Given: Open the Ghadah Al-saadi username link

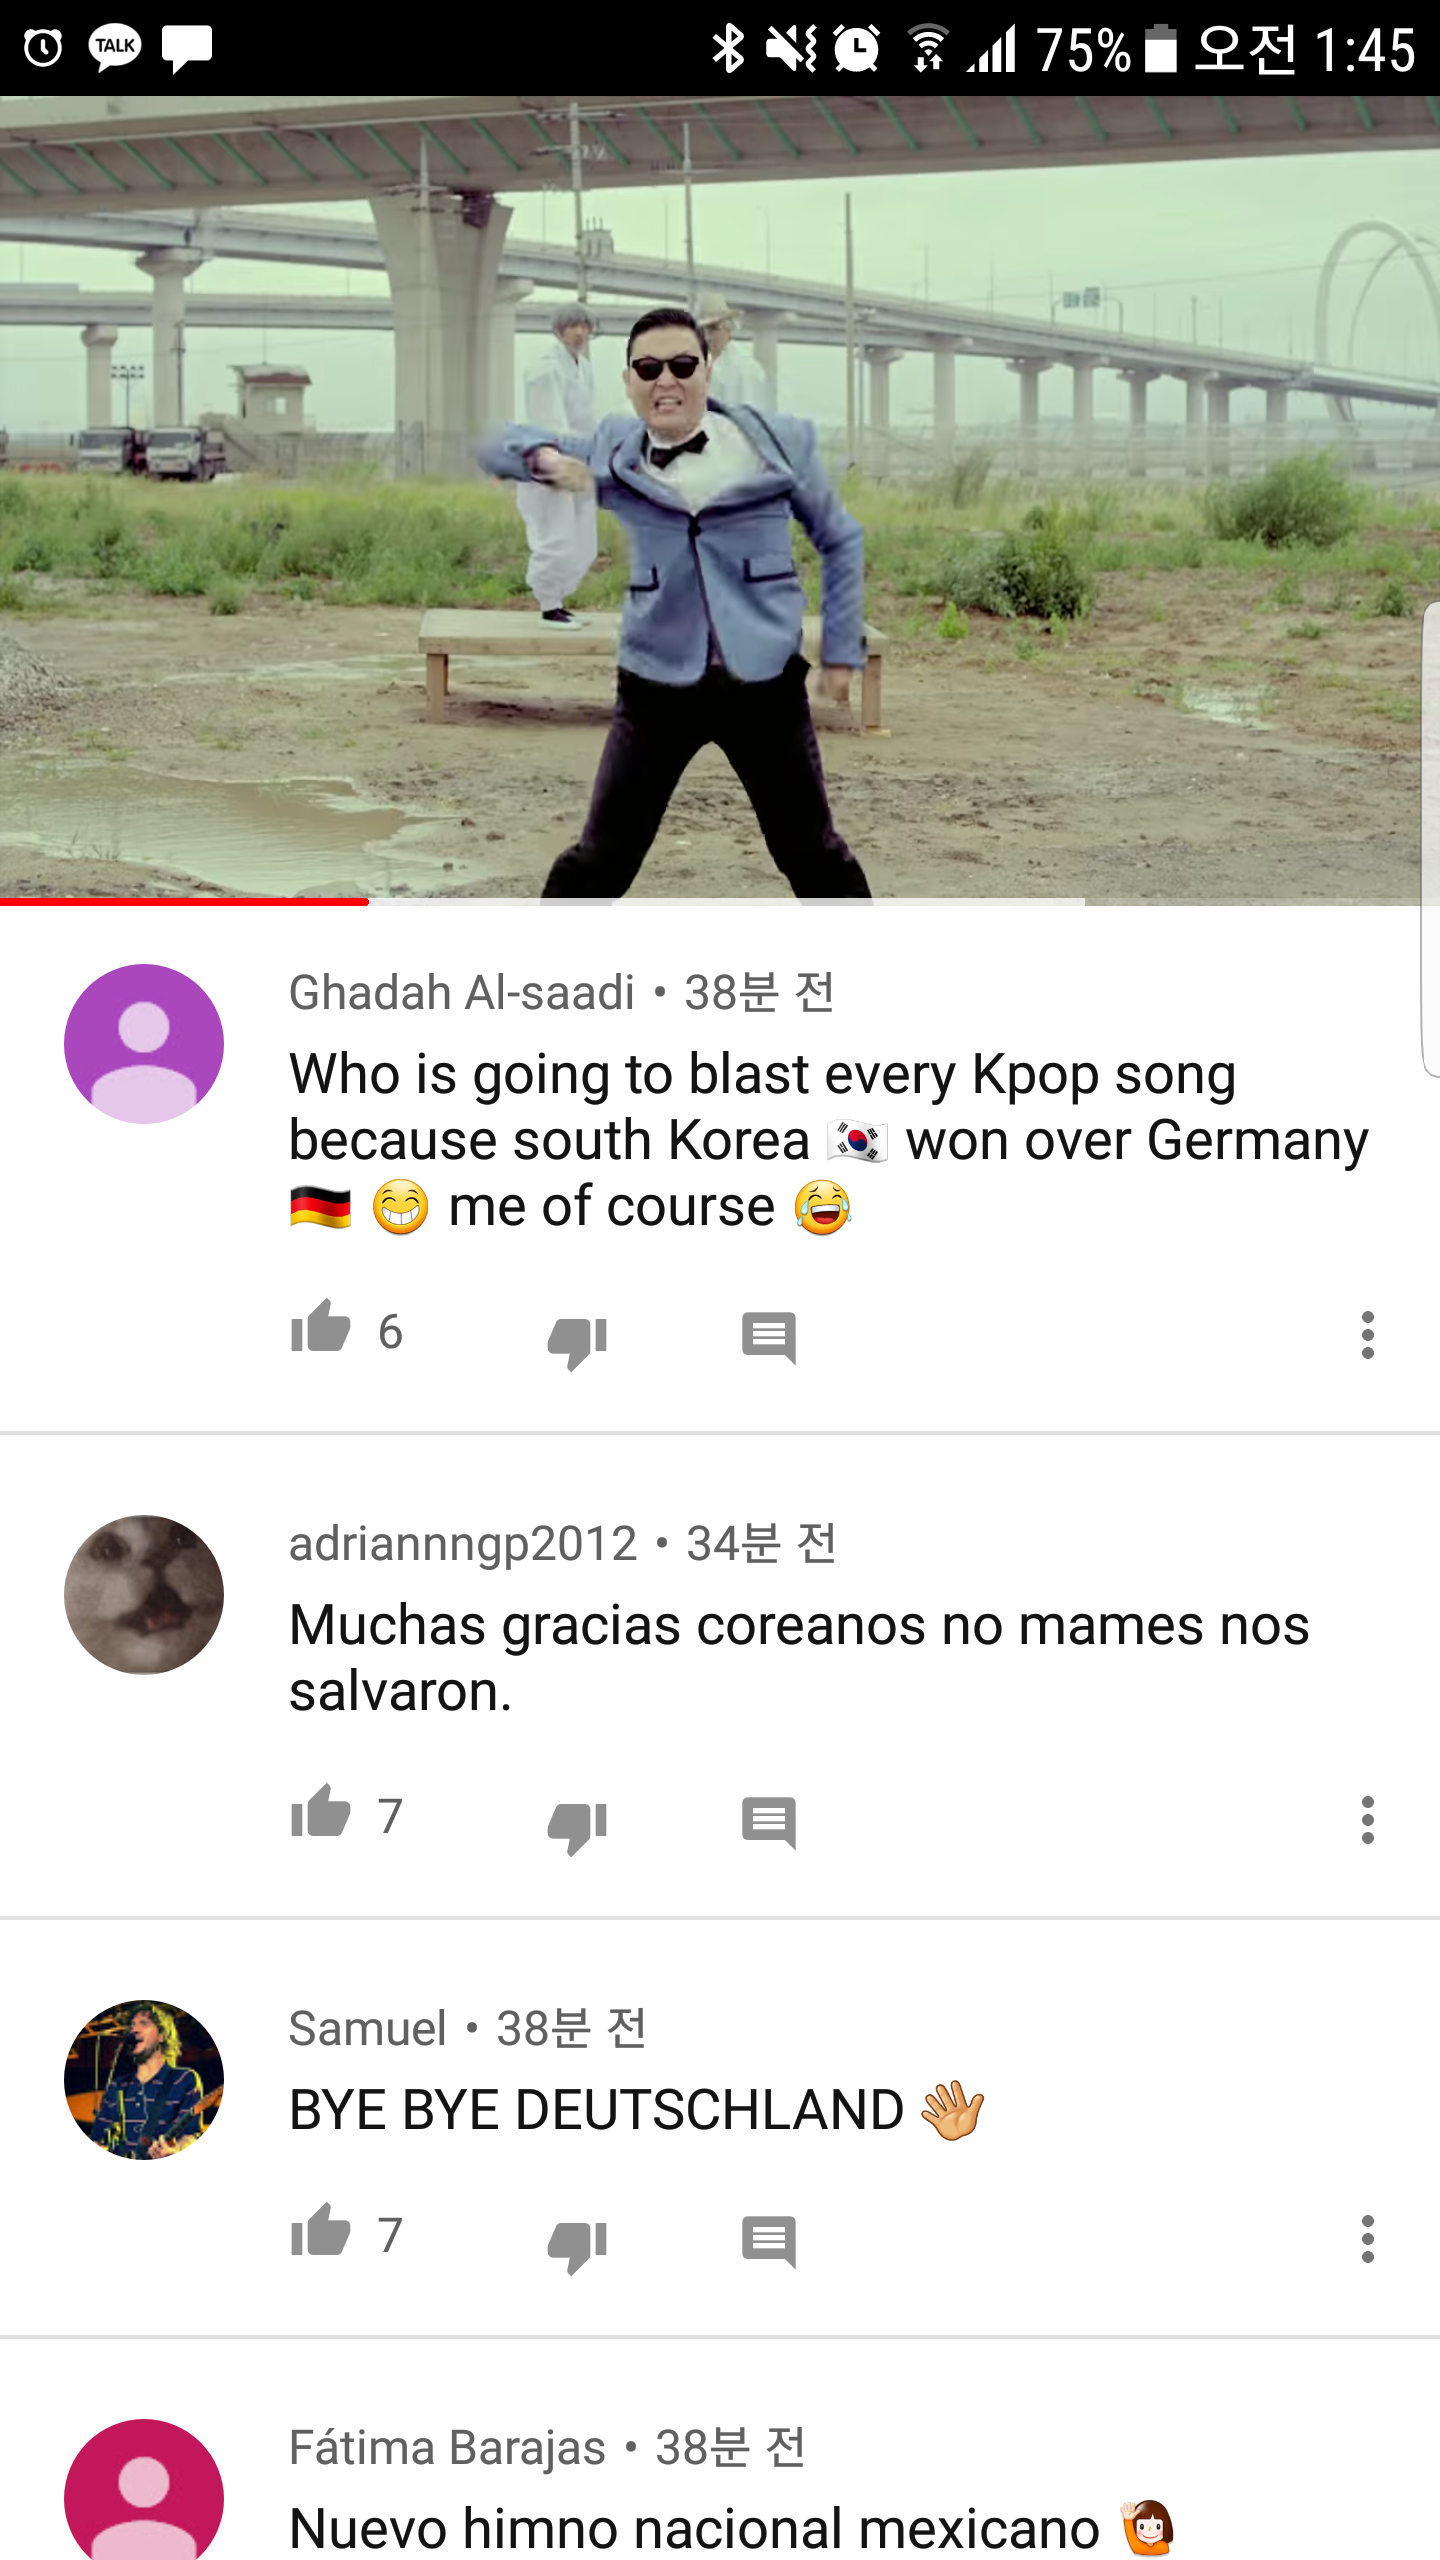Looking at the screenshot, I should point(462,992).
